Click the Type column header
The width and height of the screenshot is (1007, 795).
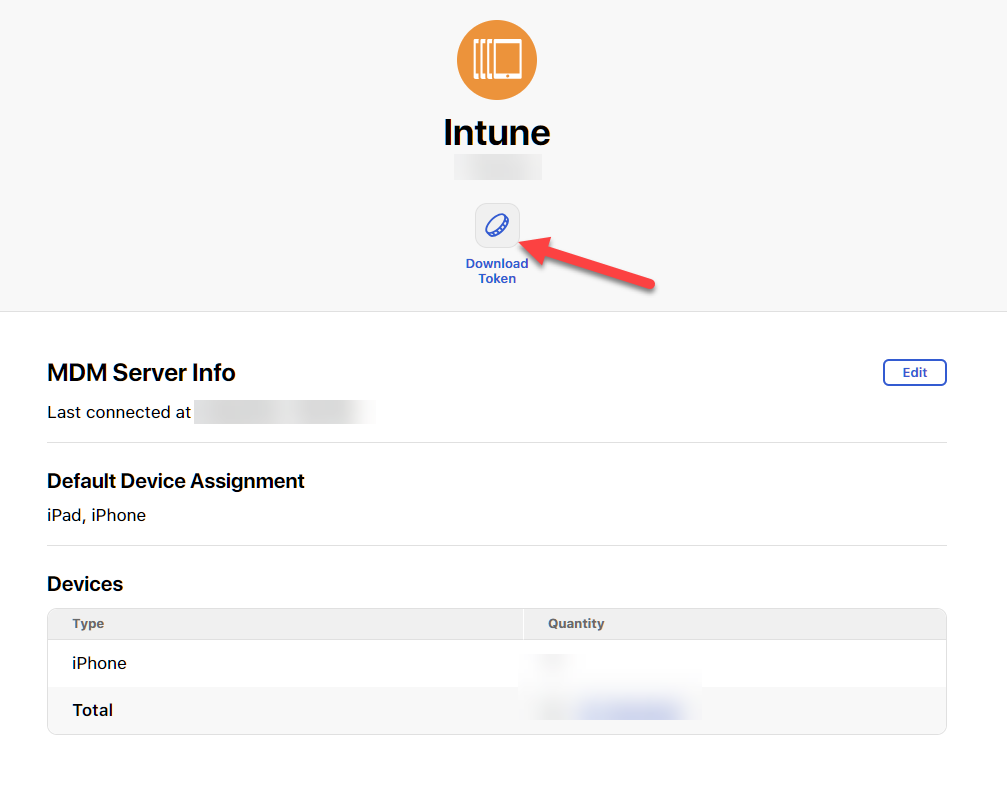[x=88, y=624]
